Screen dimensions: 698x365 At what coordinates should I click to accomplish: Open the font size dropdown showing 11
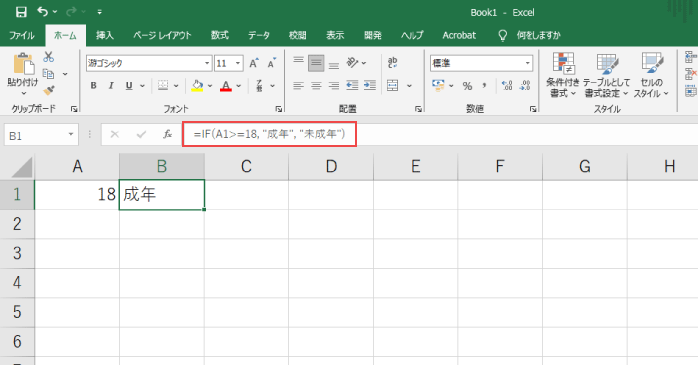point(238,63)
